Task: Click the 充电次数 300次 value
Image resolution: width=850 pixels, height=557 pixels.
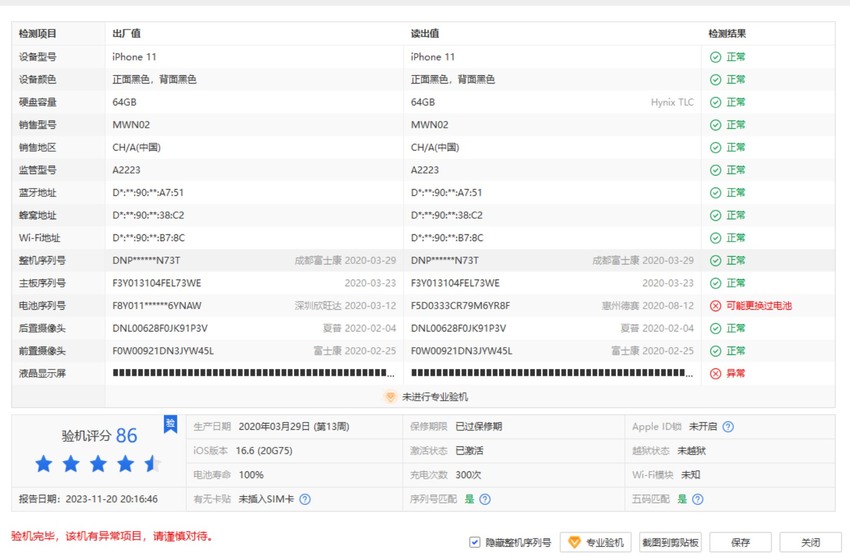Action: tap(468, 475)
